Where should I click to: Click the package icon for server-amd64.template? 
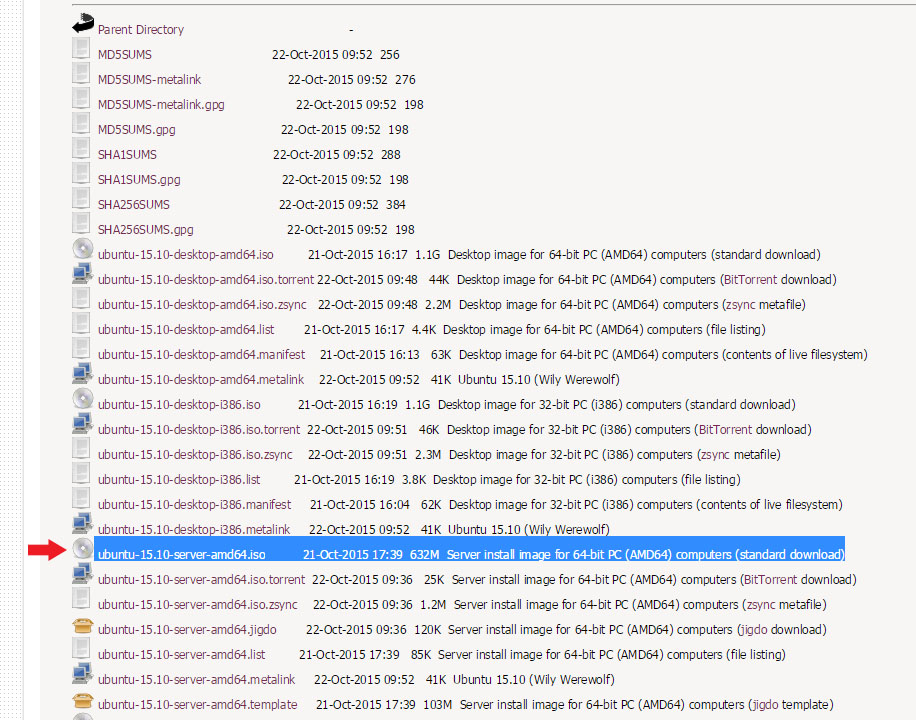point(83,701)
